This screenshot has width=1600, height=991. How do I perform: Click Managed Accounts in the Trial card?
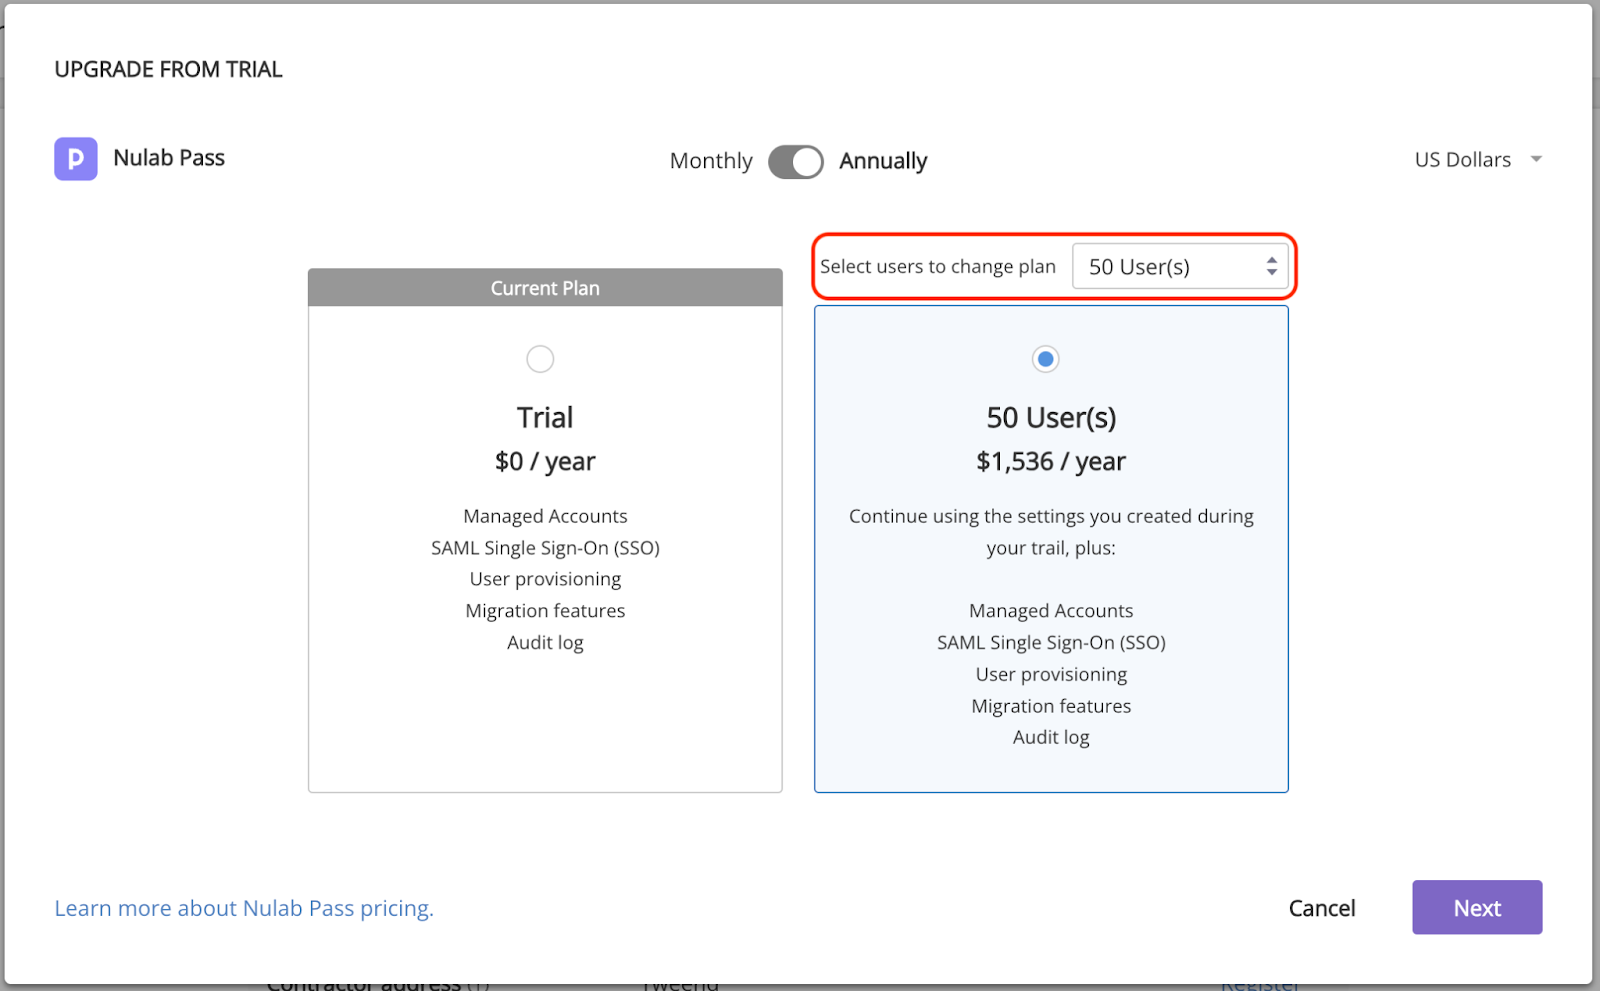(x=545, y=517)
